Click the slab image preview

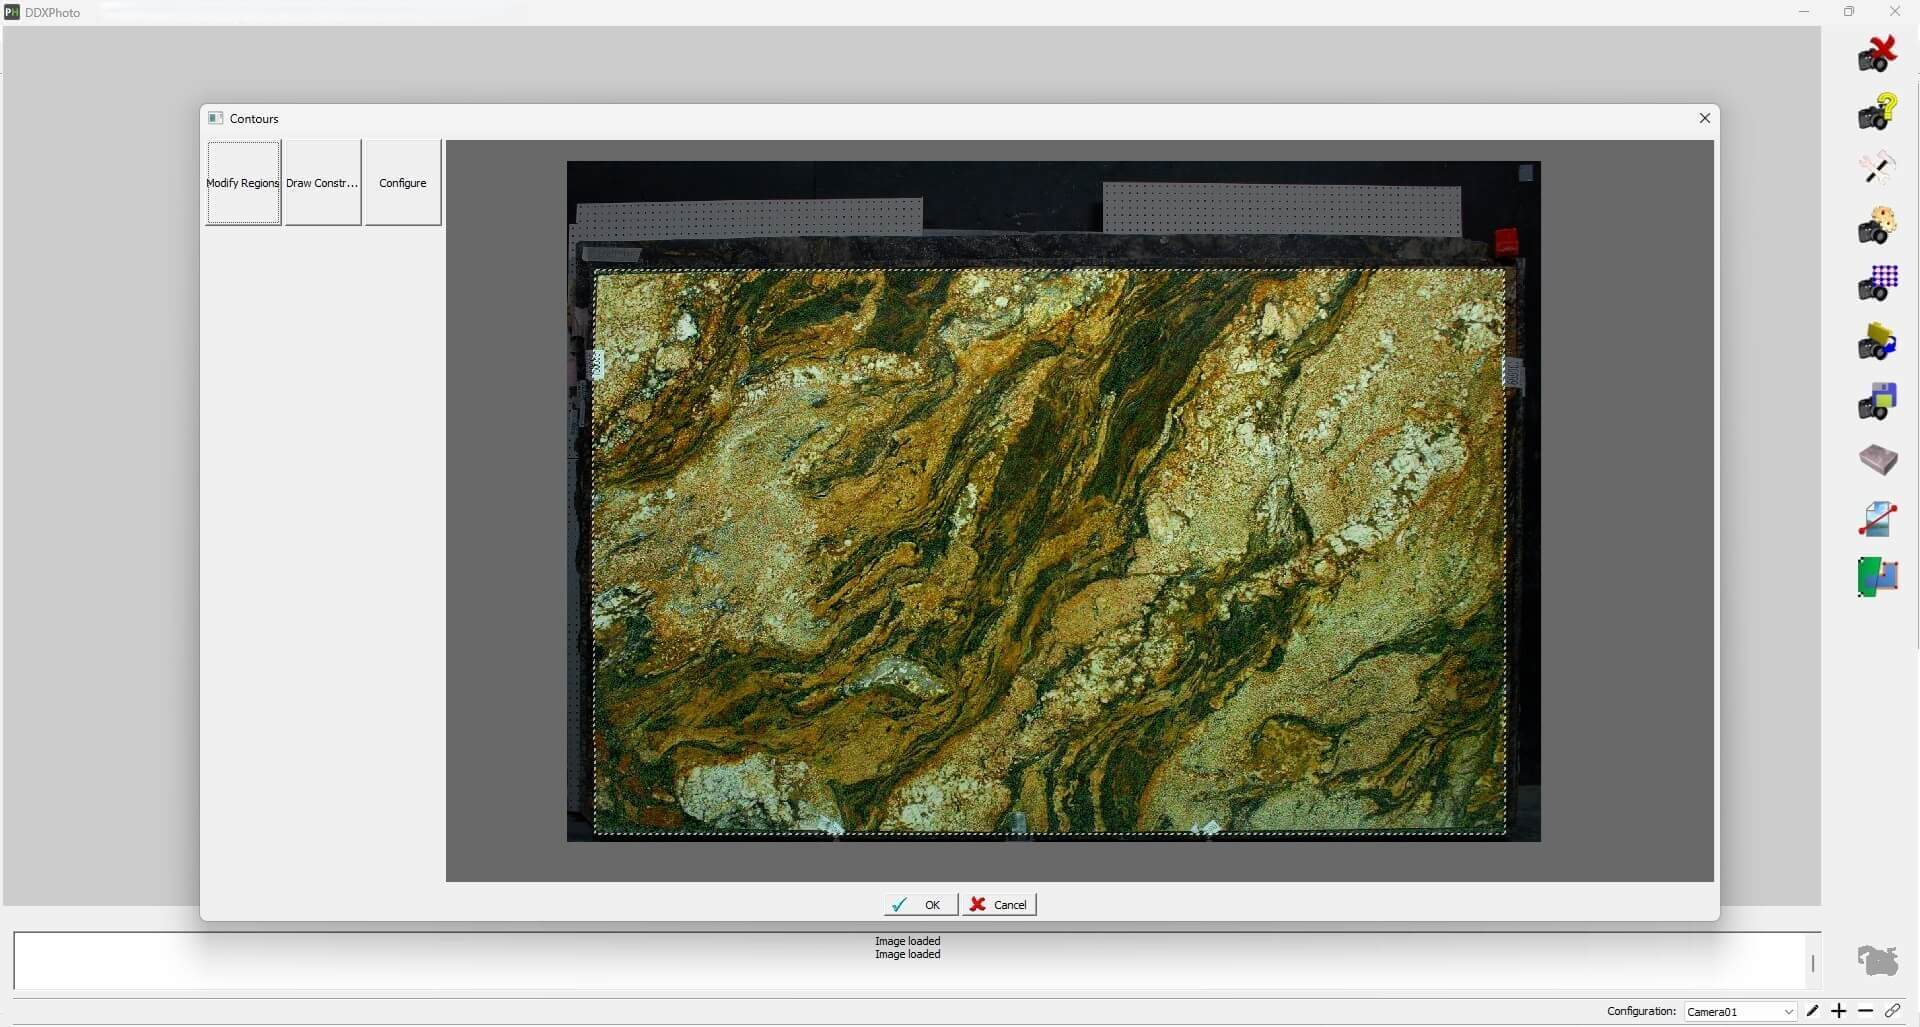pyautogui.click(x=1053, y=501)
